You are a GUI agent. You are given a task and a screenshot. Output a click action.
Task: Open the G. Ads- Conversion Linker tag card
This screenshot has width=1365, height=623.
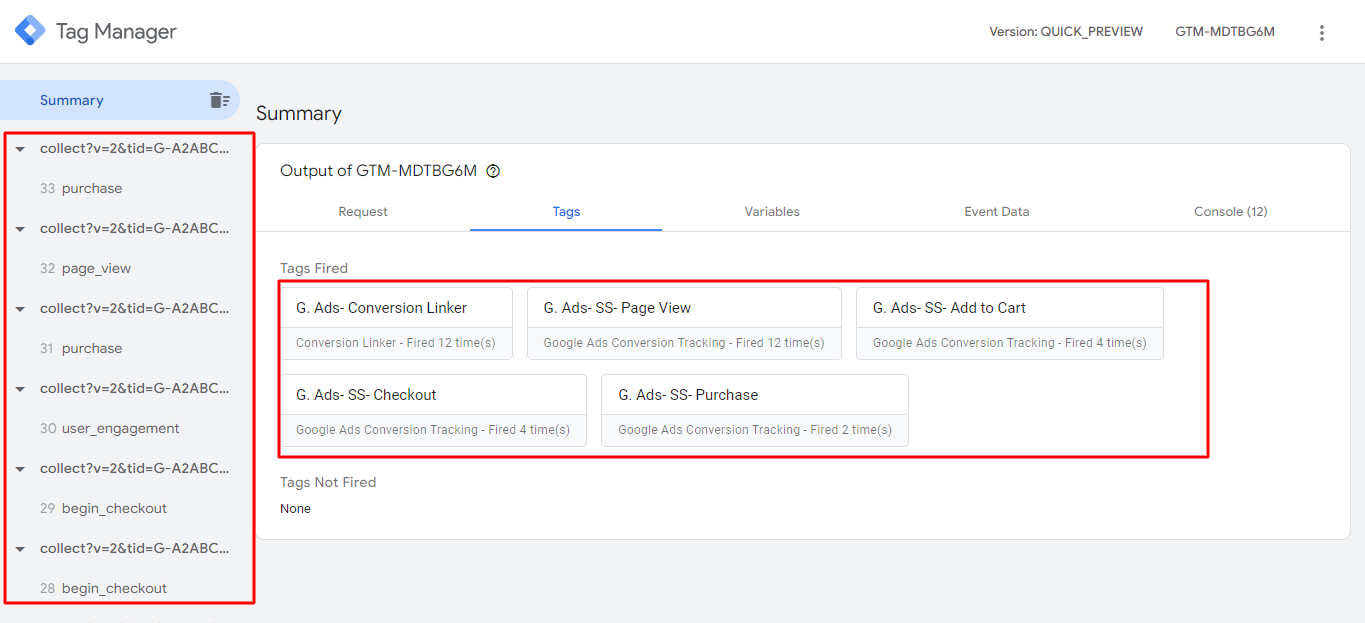tap(396, 323)
